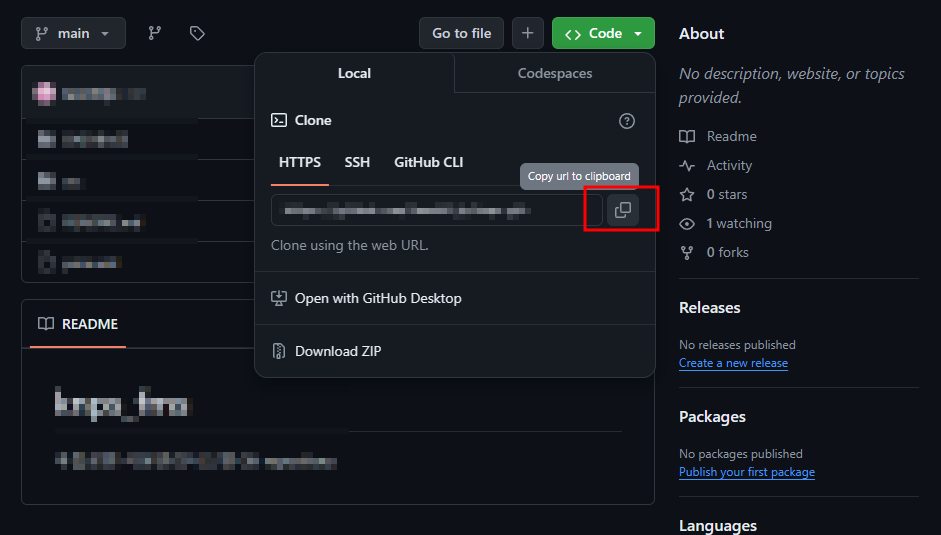Click Publish your first package
941x535 pixels.
coord(747,472)
